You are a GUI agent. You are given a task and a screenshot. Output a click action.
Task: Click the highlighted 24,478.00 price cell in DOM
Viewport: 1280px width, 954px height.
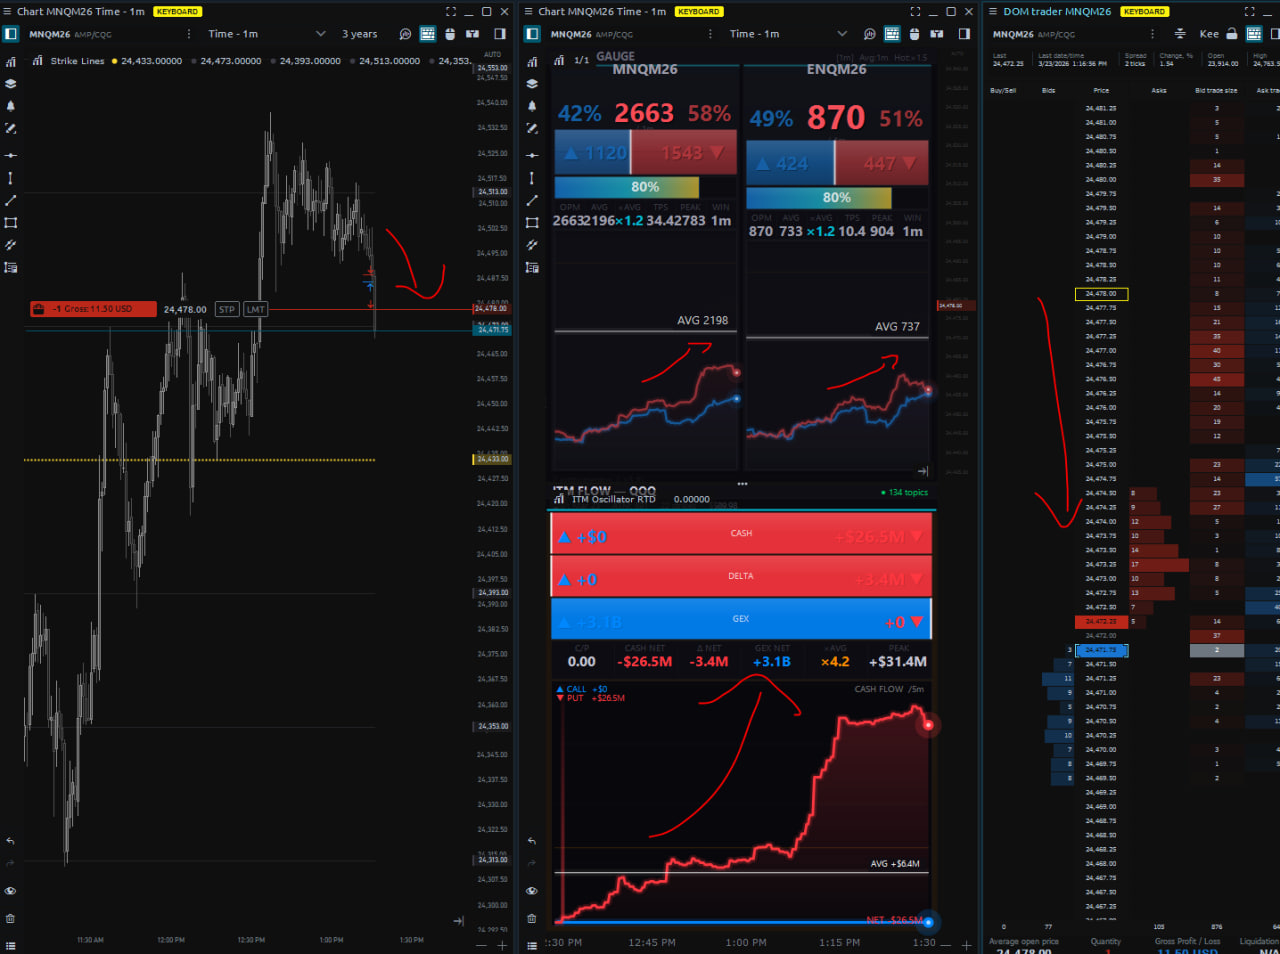[1101, 294]
